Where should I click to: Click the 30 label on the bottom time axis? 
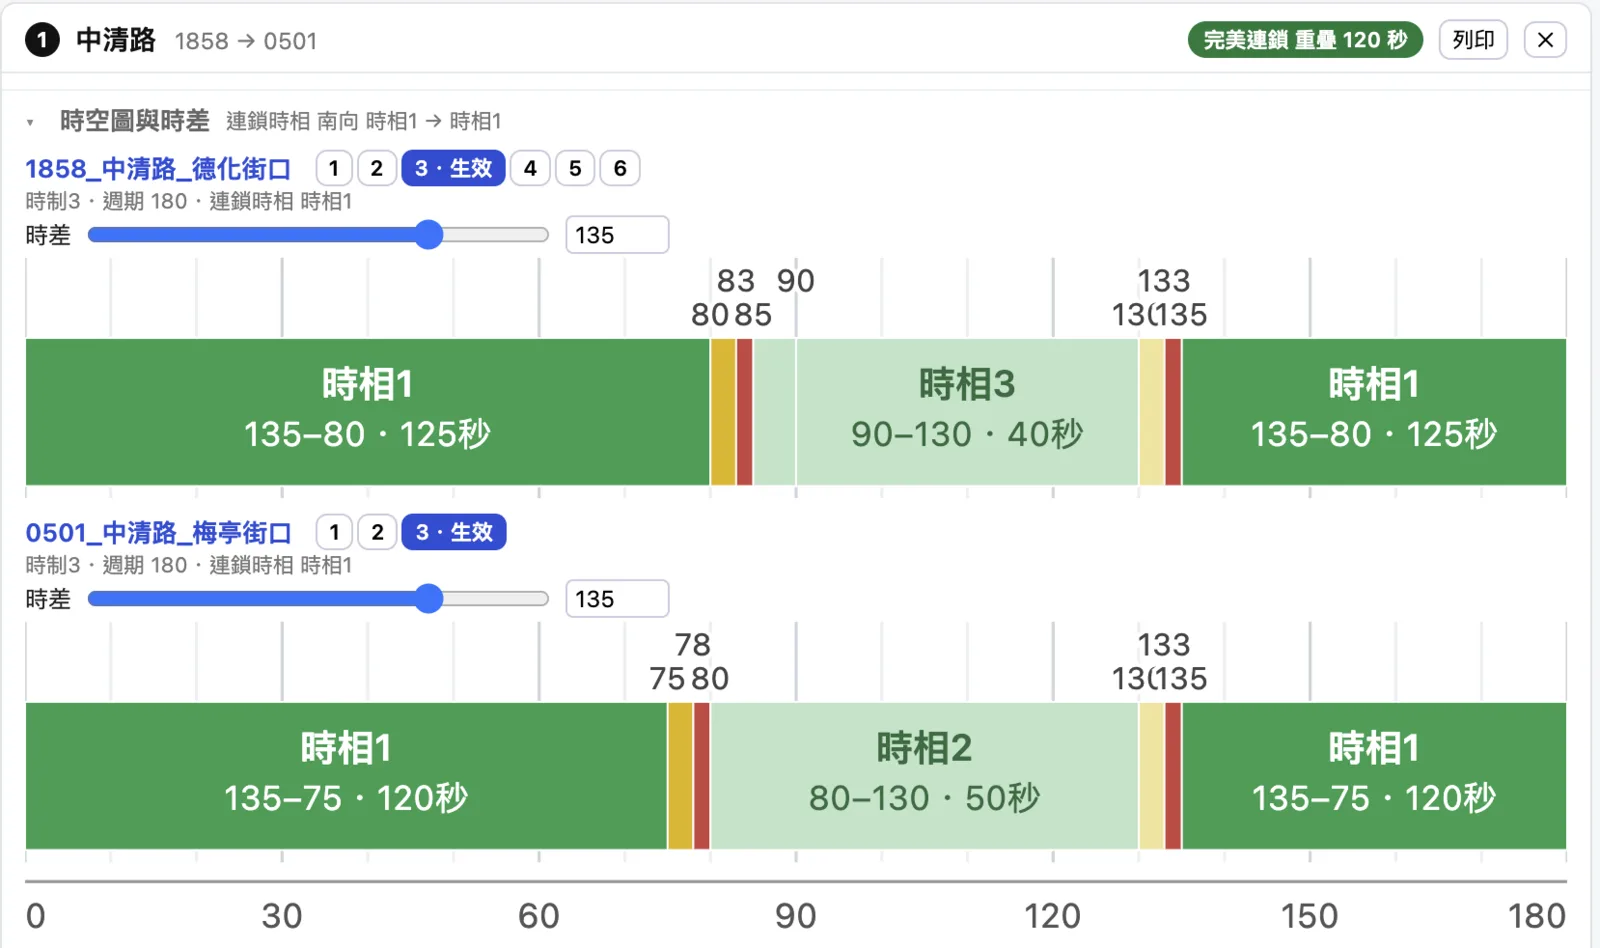pyautogui.click(x=282, y=916)
